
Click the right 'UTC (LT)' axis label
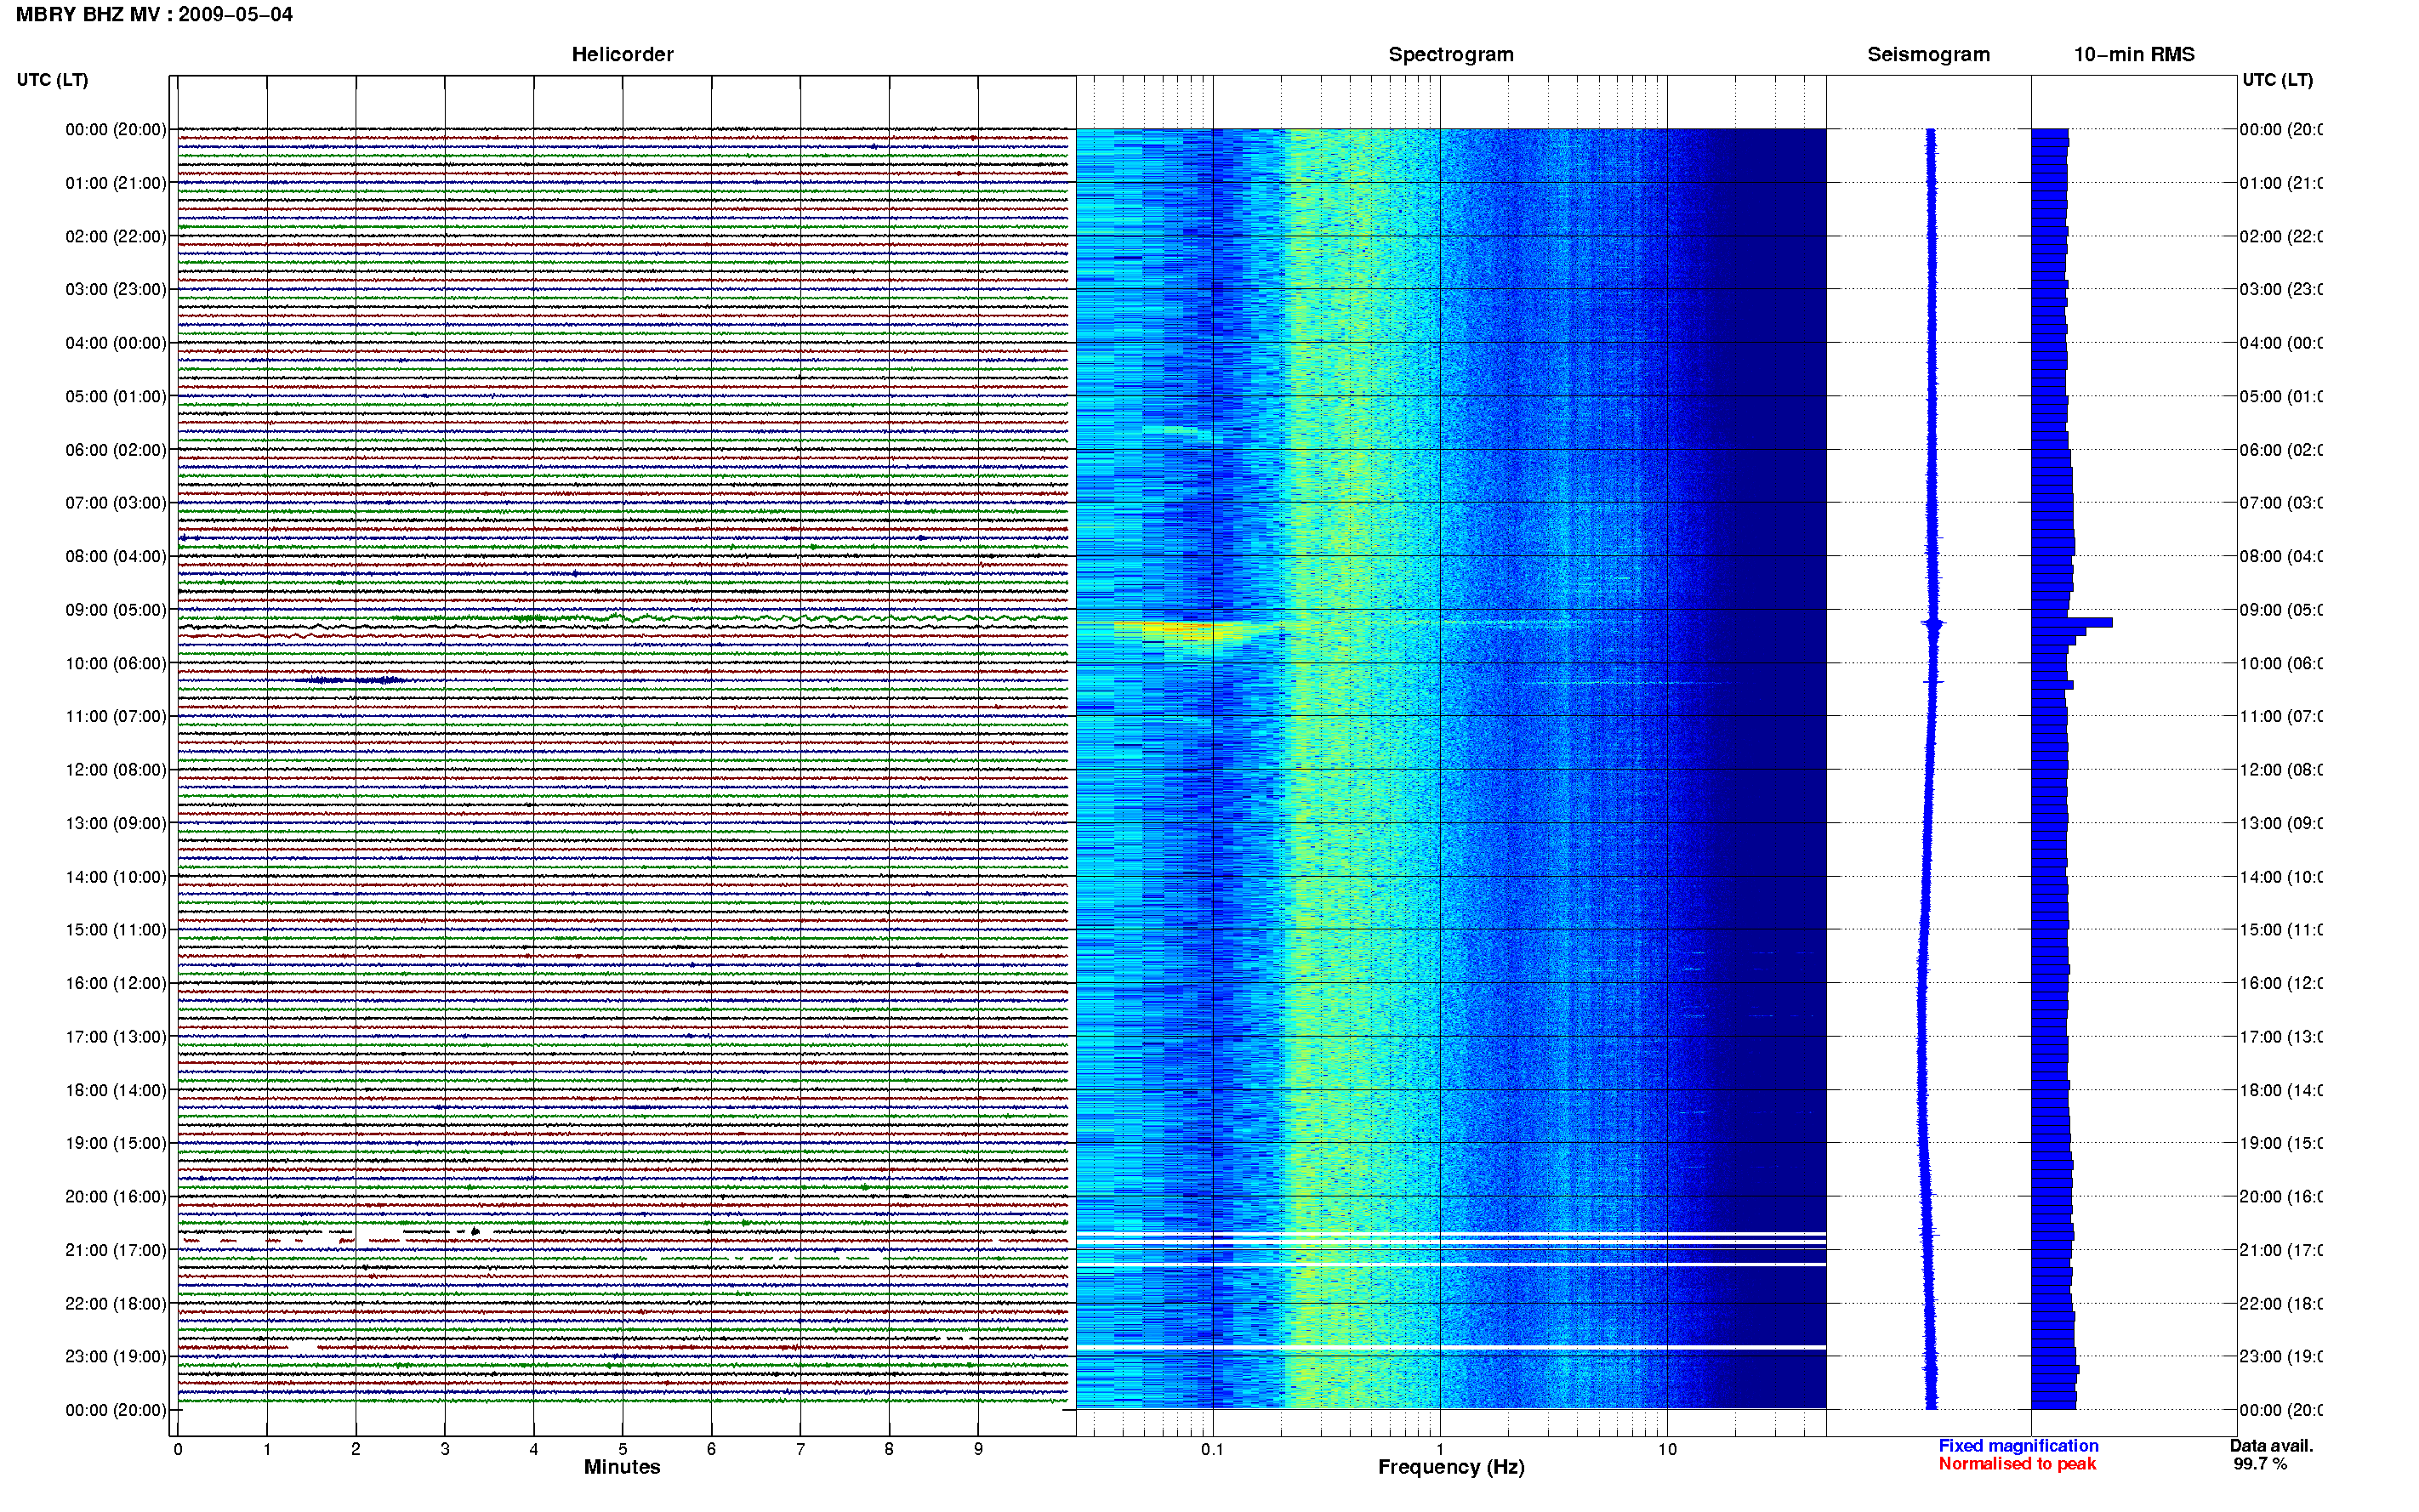2277,80
